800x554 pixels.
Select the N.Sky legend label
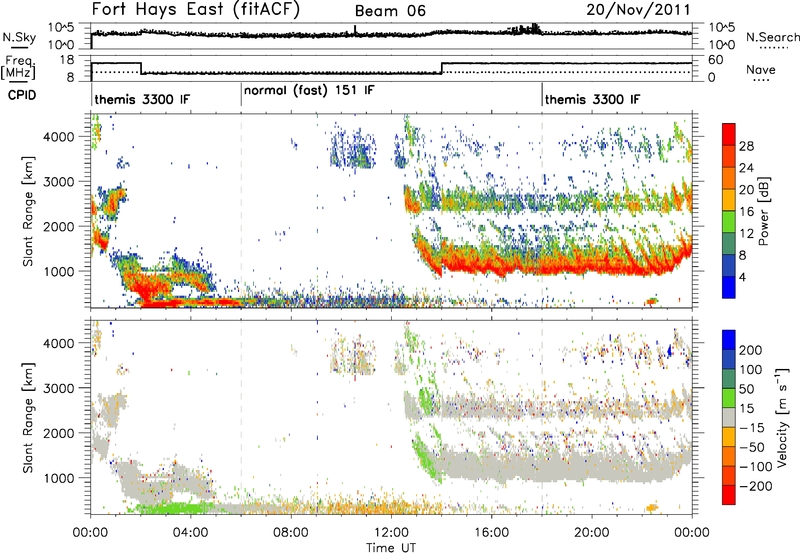point(19,37)
